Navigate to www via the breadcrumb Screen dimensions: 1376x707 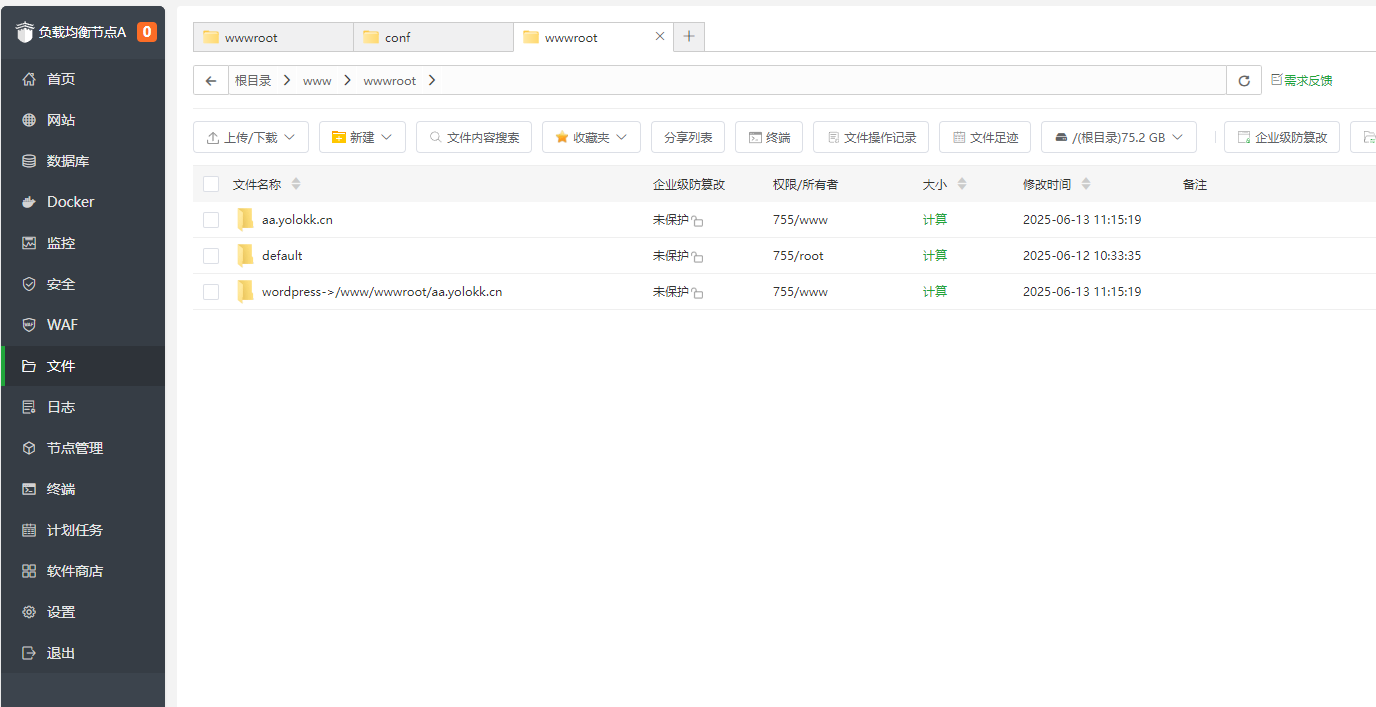click(x=317, y=80)
